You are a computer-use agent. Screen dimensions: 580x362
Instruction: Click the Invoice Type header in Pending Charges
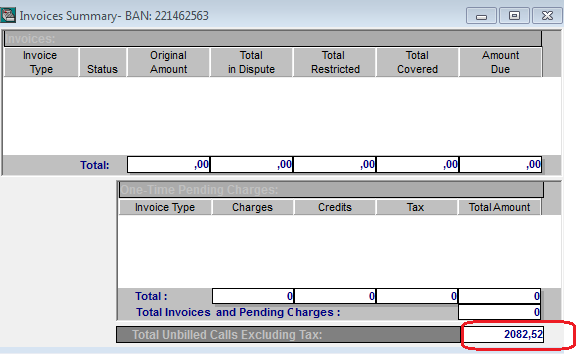coord(165,207)
